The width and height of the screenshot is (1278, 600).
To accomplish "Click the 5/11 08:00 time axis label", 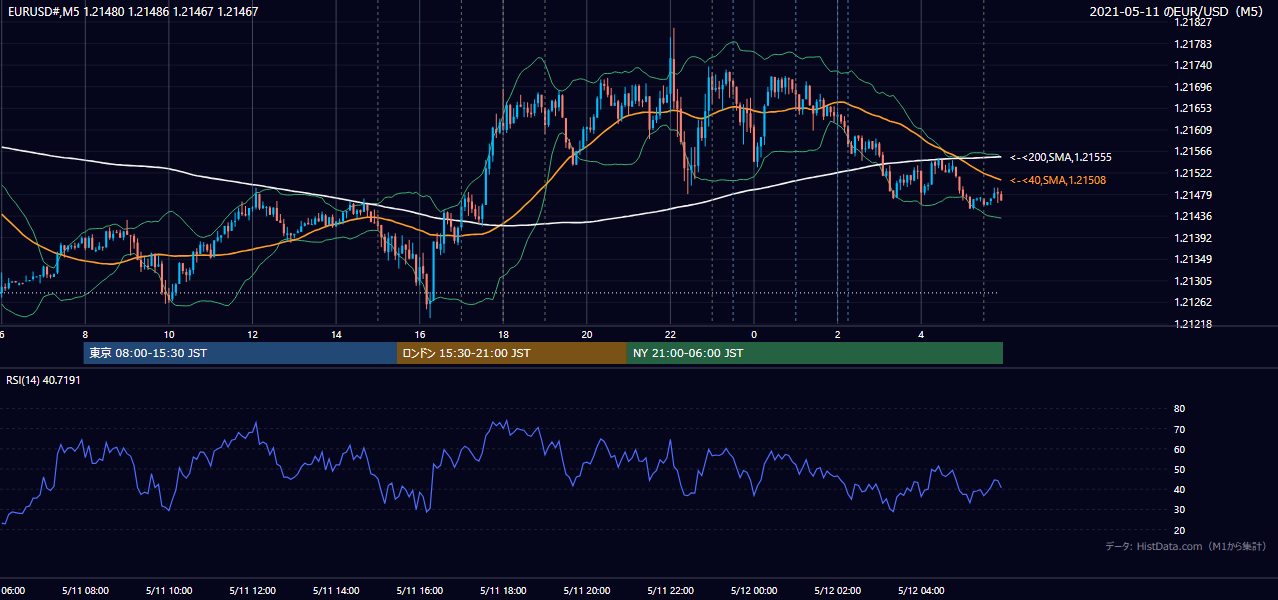I will [85, 591].
